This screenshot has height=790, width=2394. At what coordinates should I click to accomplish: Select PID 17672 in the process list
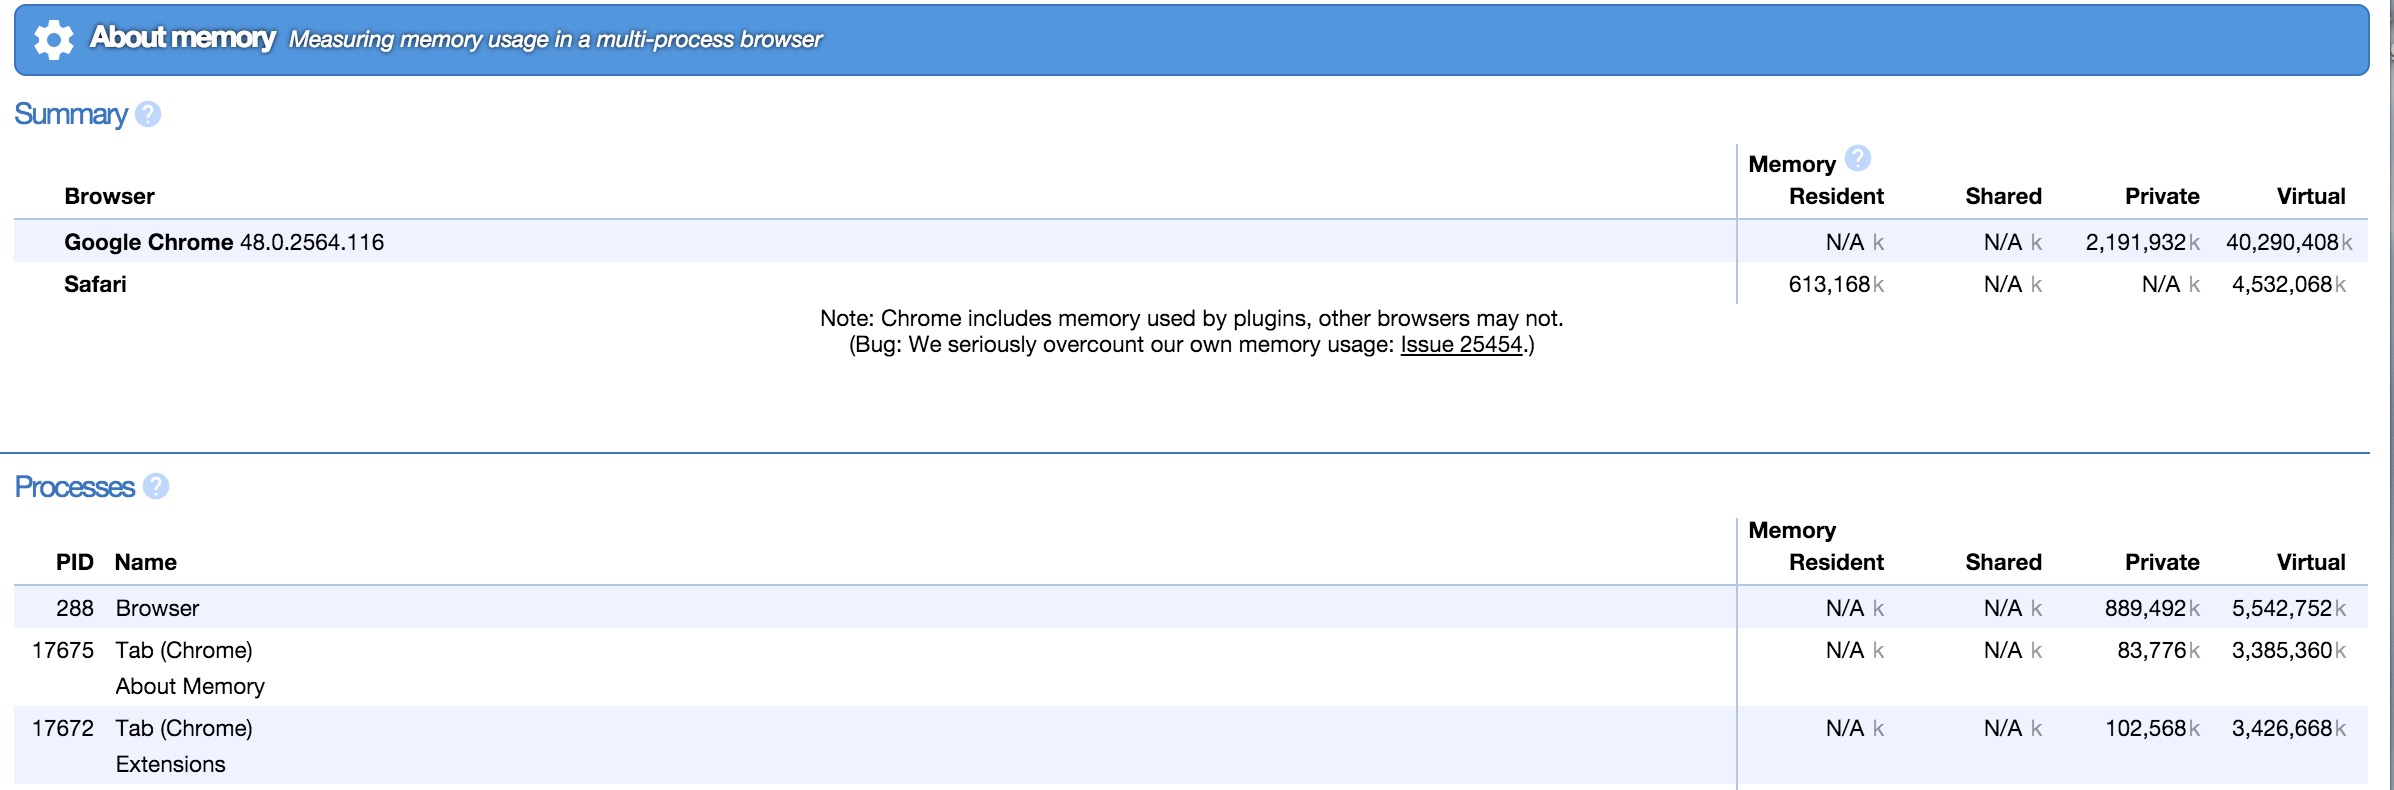pos(63,728)
